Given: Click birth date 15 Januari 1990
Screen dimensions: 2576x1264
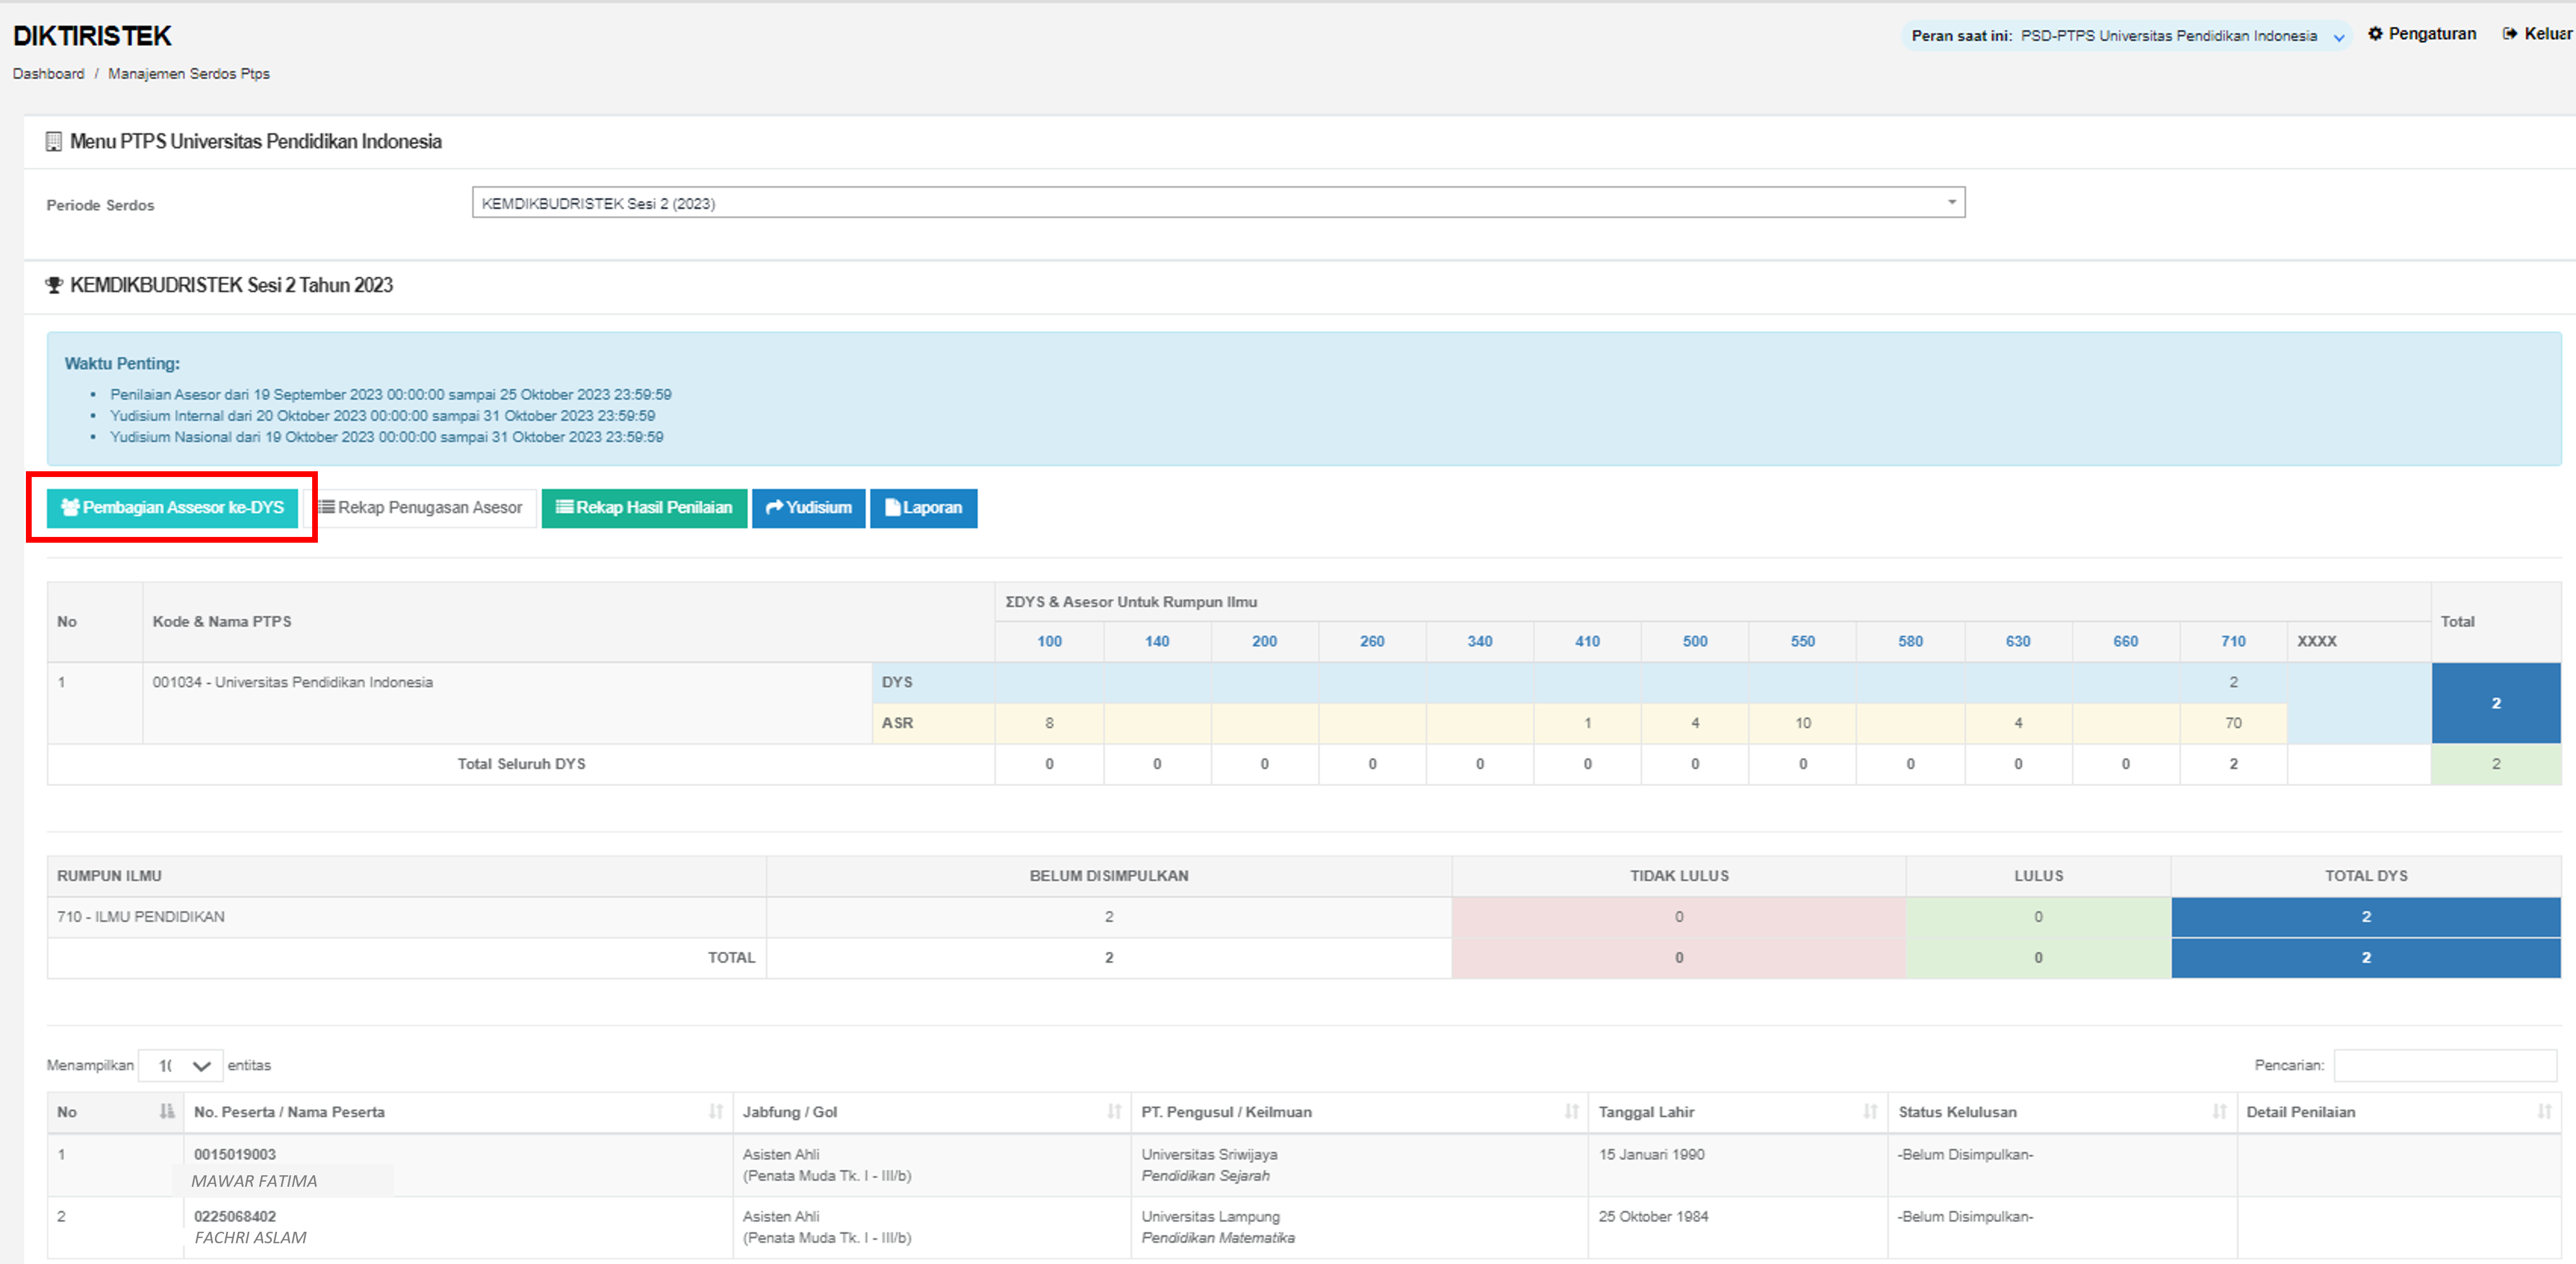Looking at the screenshot, I should (x=1651, y=1154).
